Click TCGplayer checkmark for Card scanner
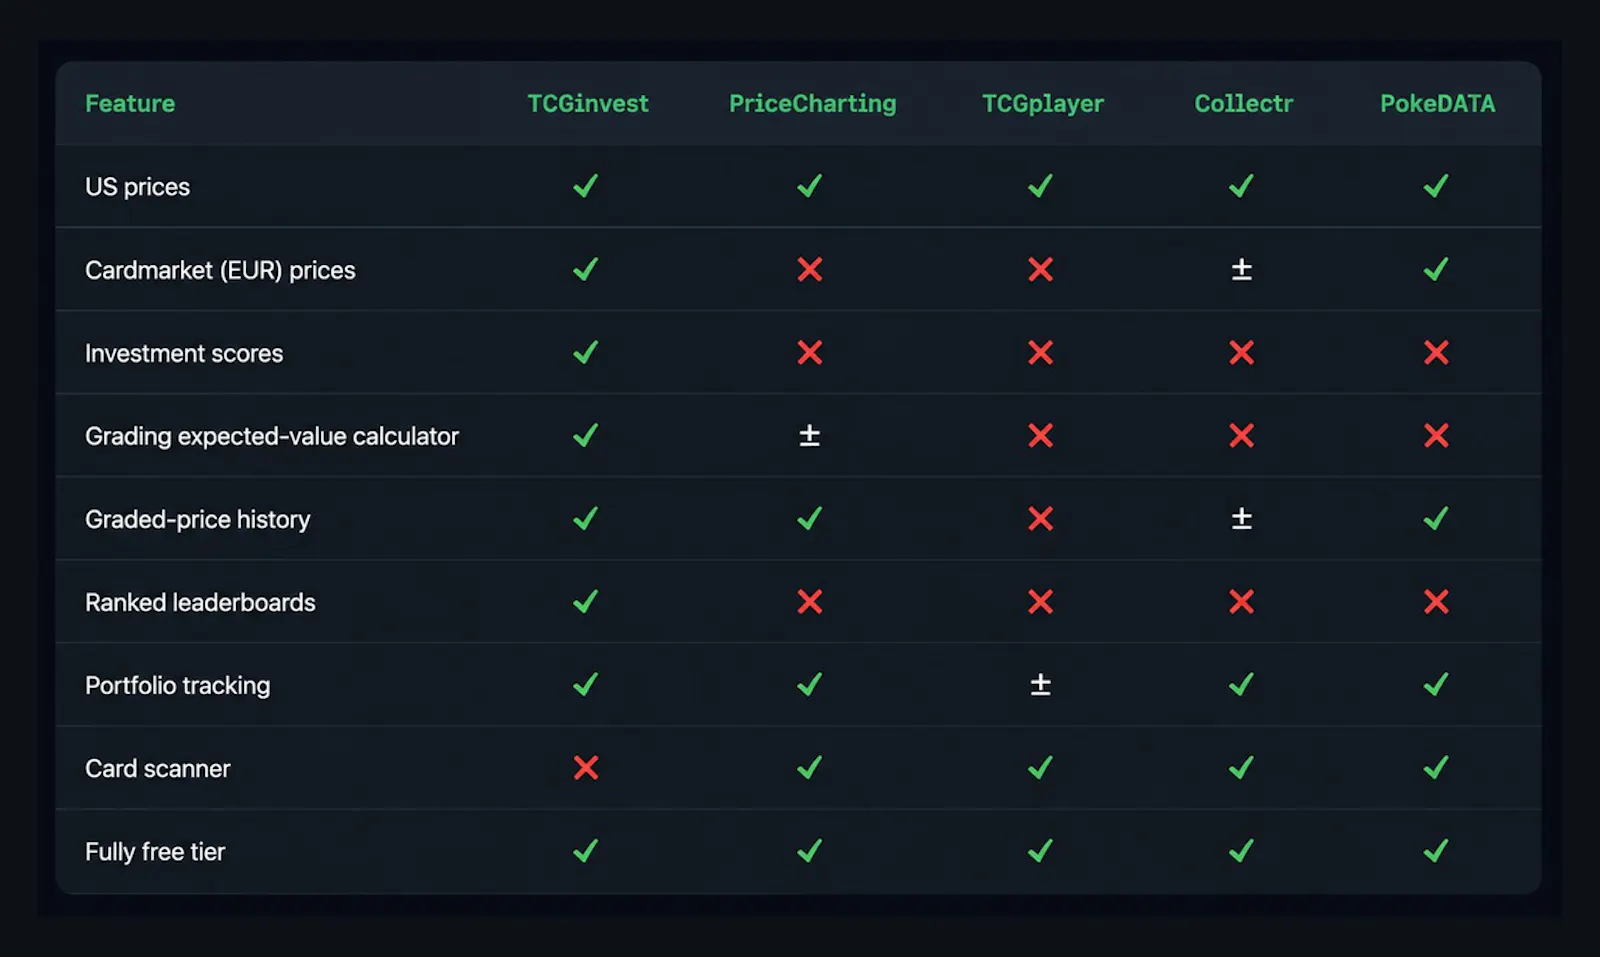The height and width of the screenshot is (957, 1600). (x=1041, y=767)
